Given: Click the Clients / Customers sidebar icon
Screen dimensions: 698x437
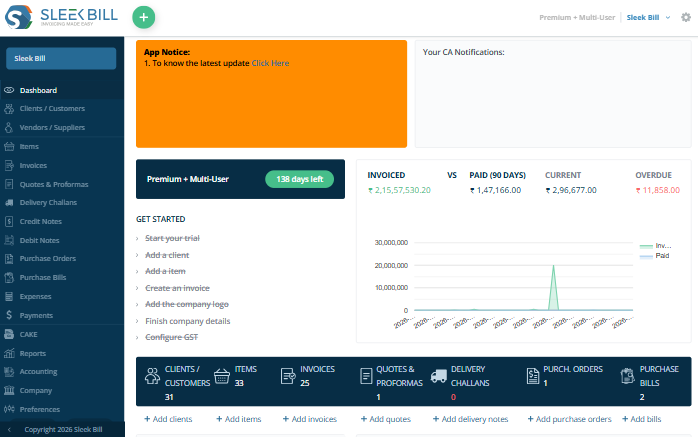Looking at the screenshot, I should pyautogui.click(x=9, y=109).
